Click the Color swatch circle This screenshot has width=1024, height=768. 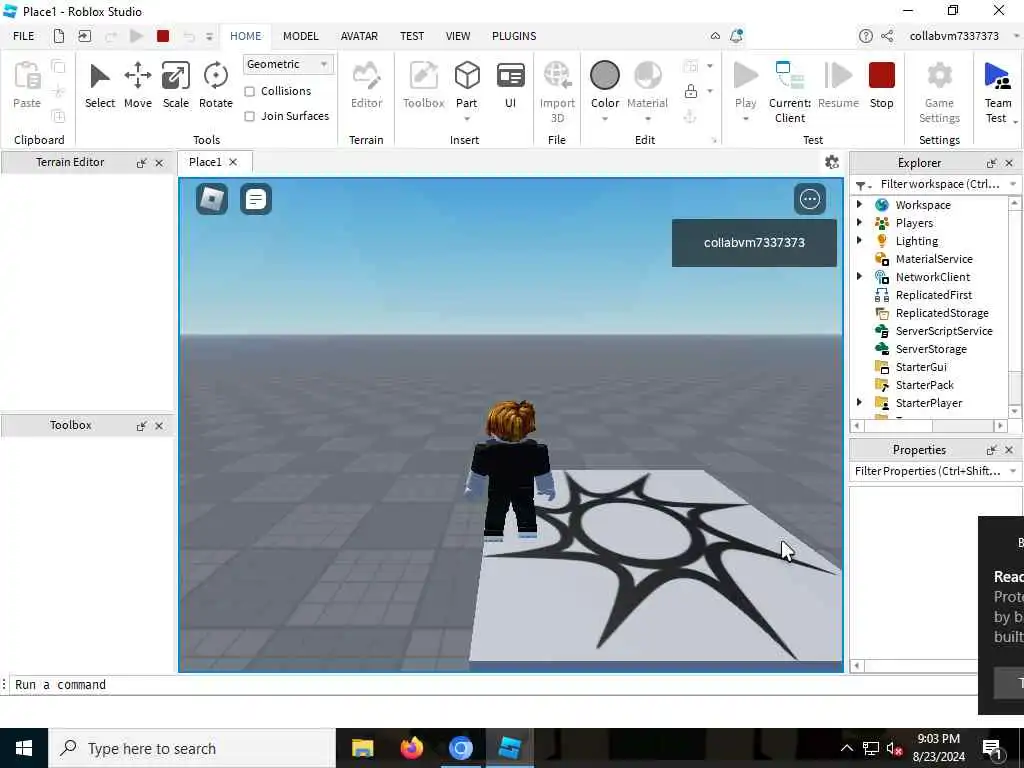pos(605,75)
